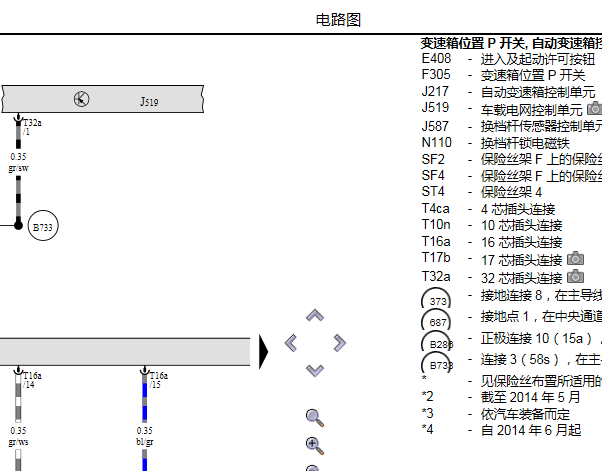Viewport: 602px width, 471px height.
Task: Click ground point 687 circle in legend
Action: 436,321
